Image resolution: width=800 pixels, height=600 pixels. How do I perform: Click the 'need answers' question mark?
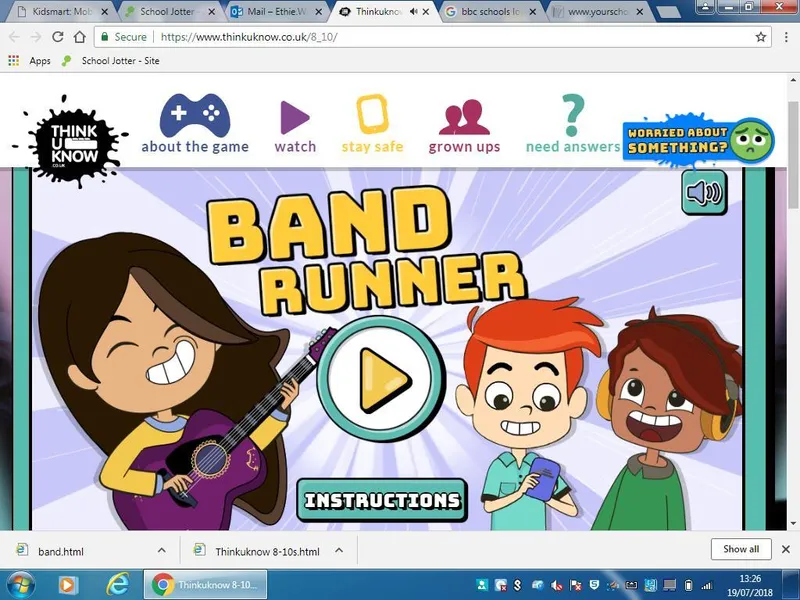tap(573, 116)
